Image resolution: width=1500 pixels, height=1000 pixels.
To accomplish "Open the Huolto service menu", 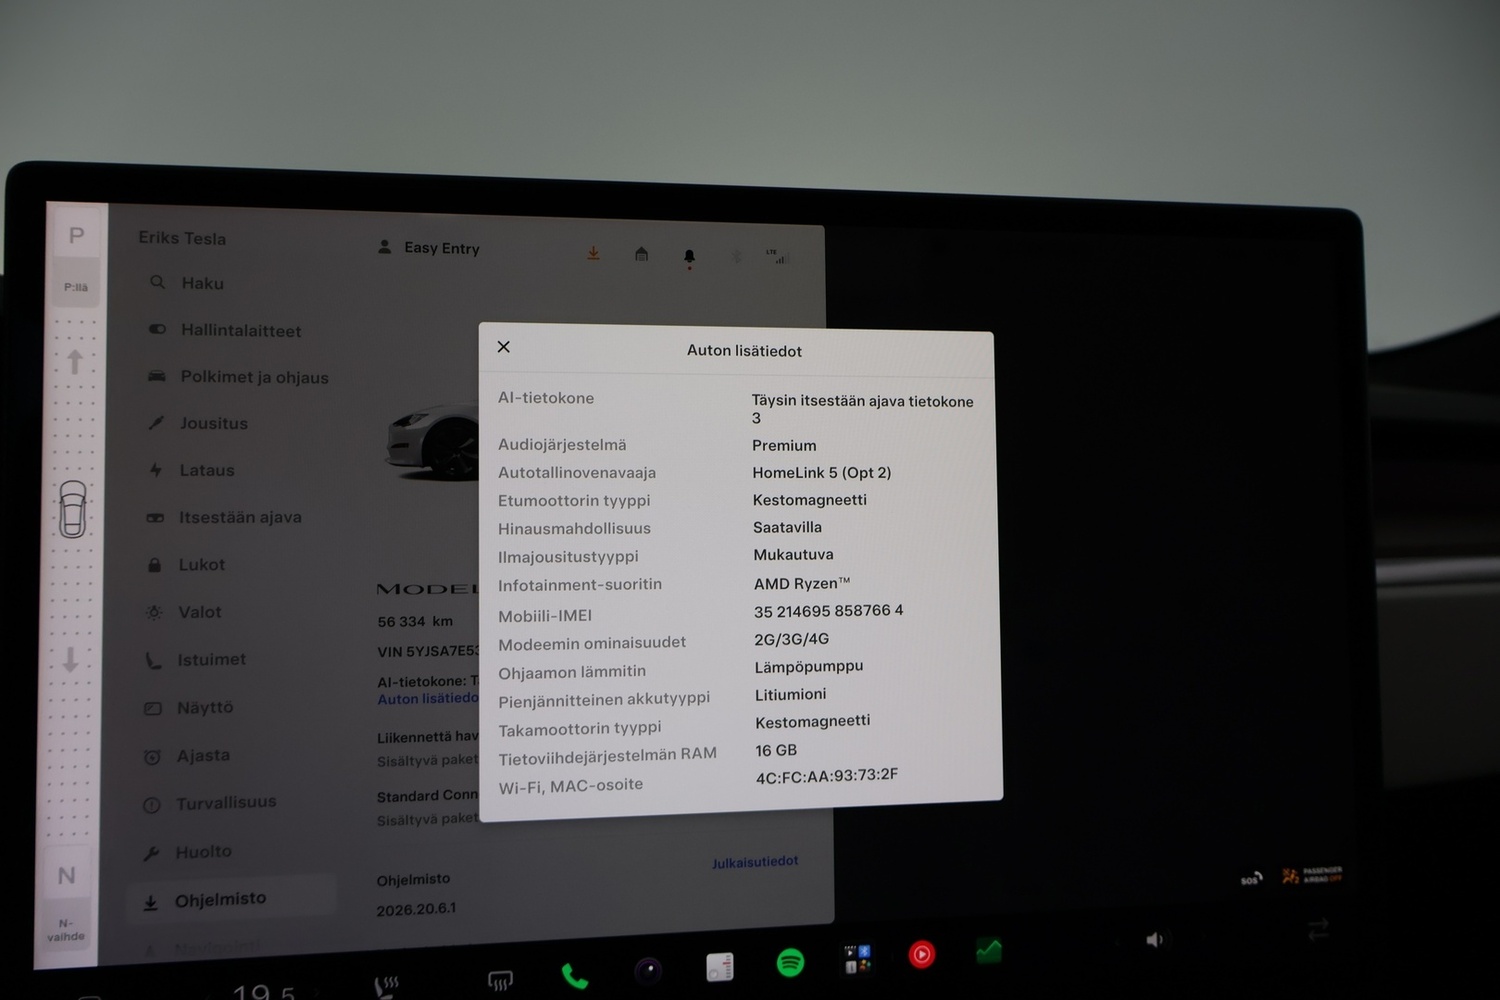I will [x=187, y=853].
